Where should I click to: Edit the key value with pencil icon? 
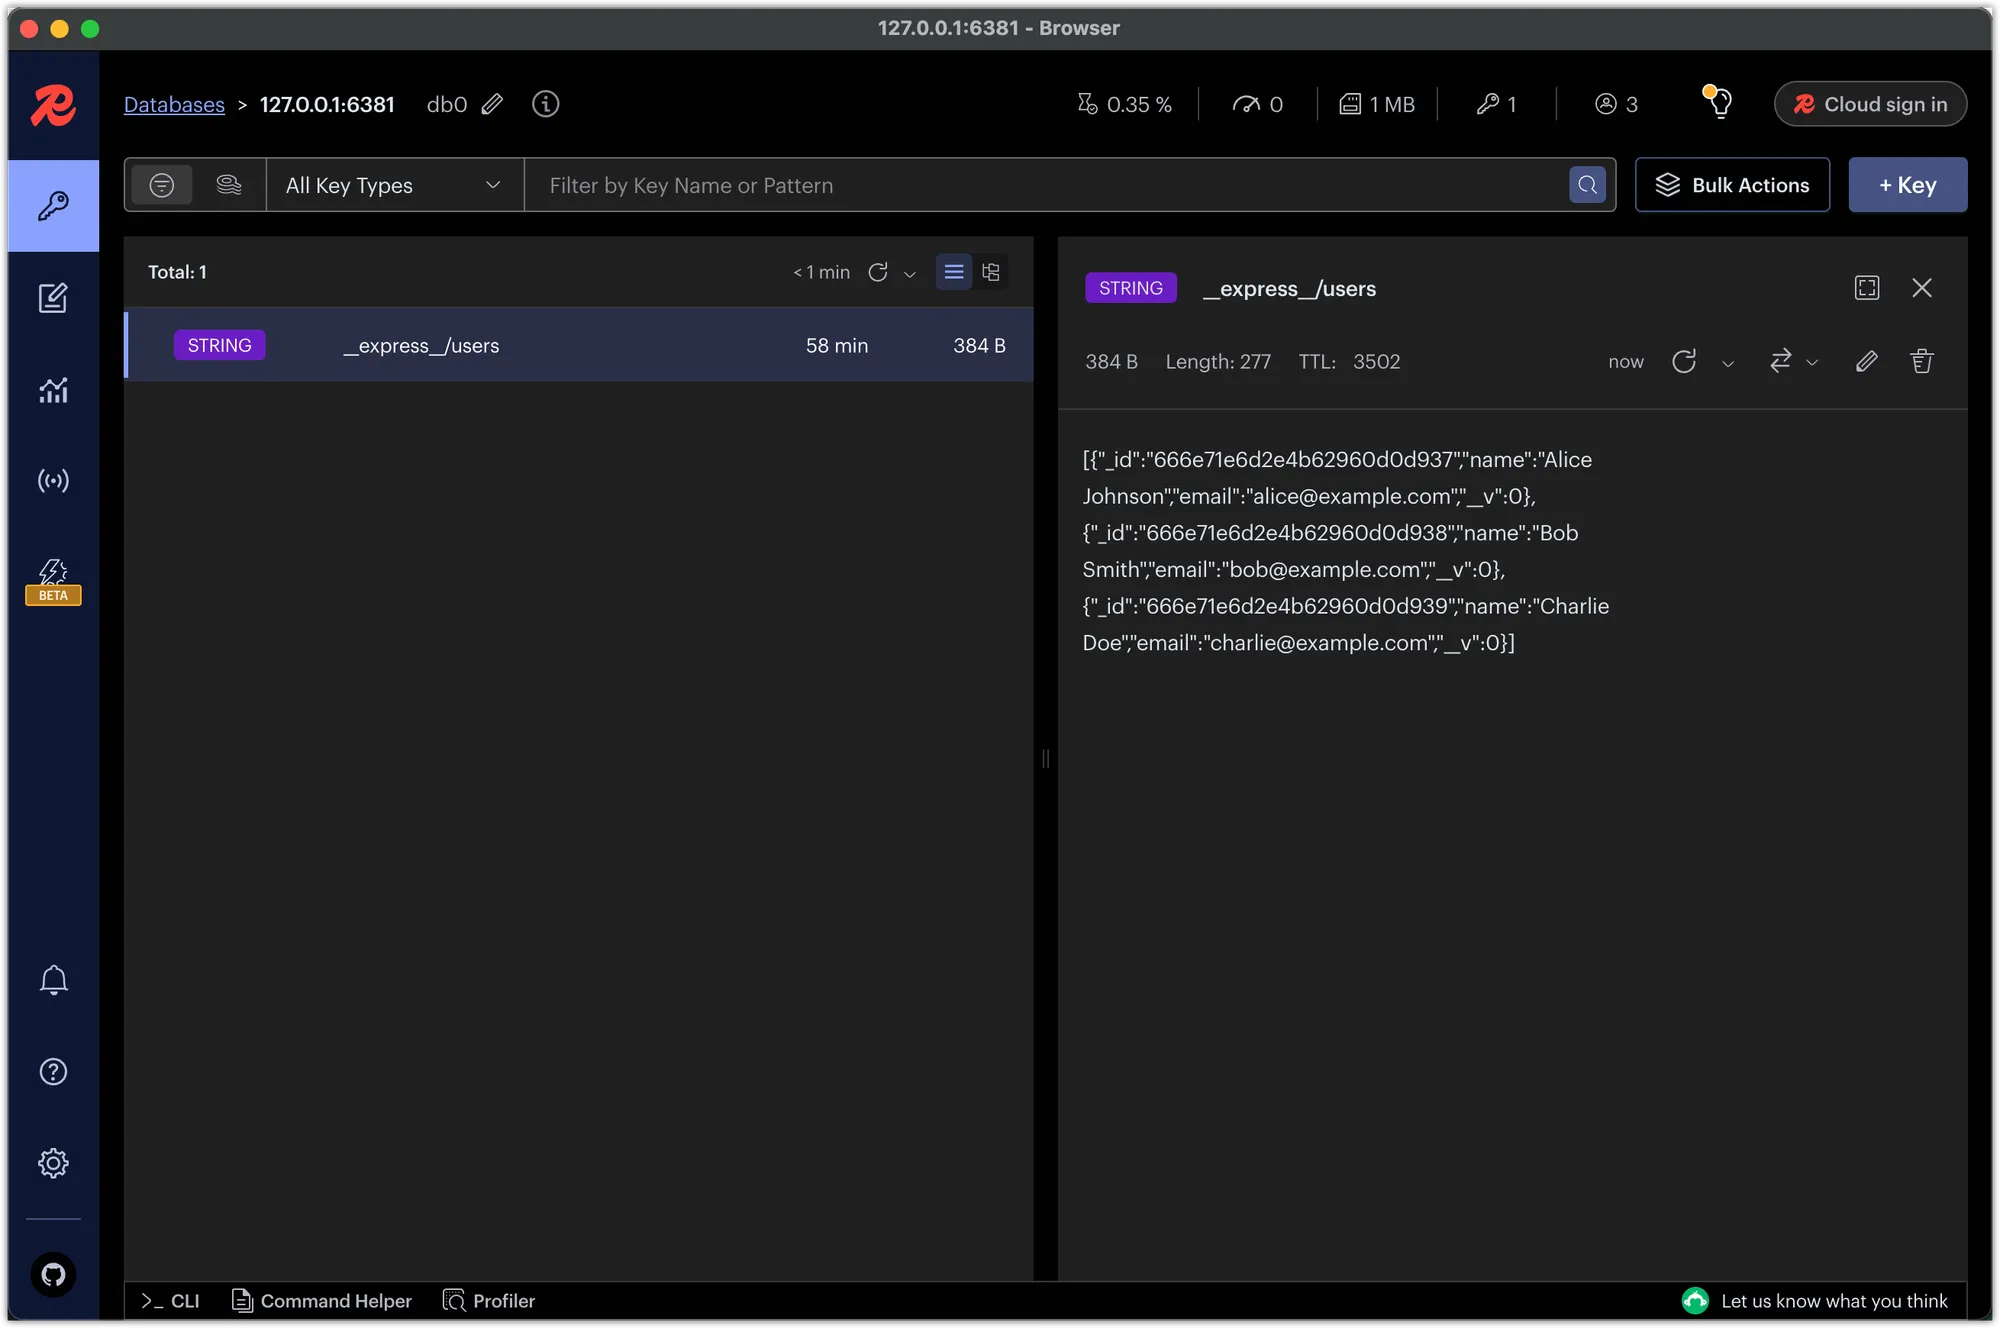tap(1866, 361)
